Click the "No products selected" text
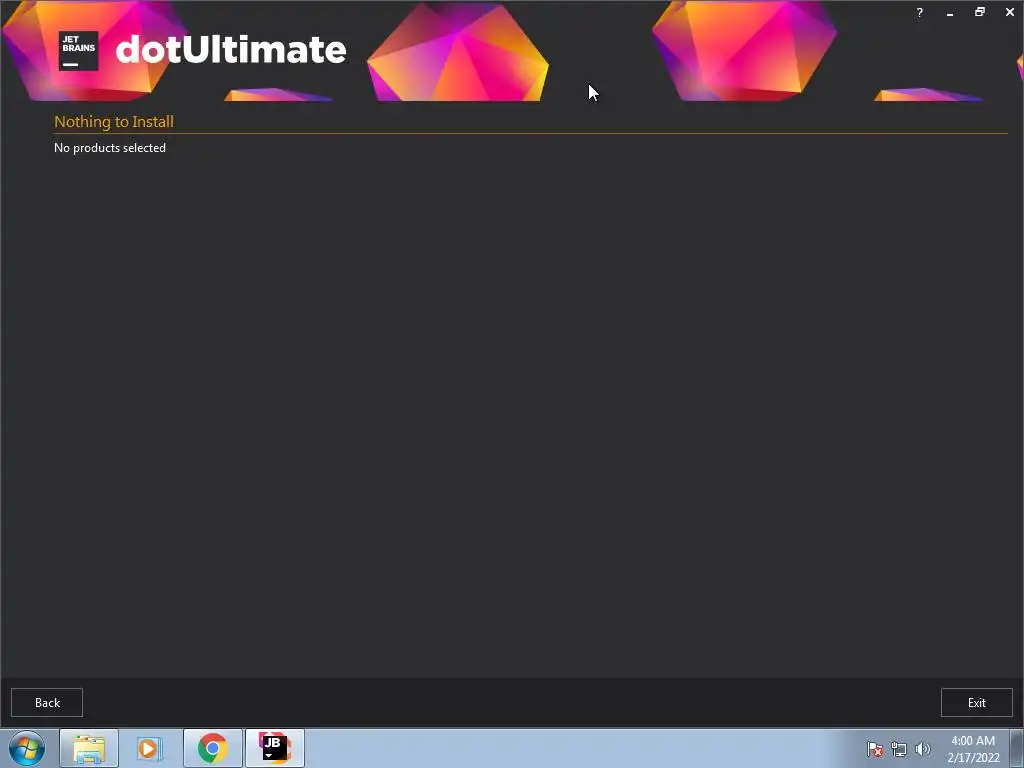 click(110, 148)
